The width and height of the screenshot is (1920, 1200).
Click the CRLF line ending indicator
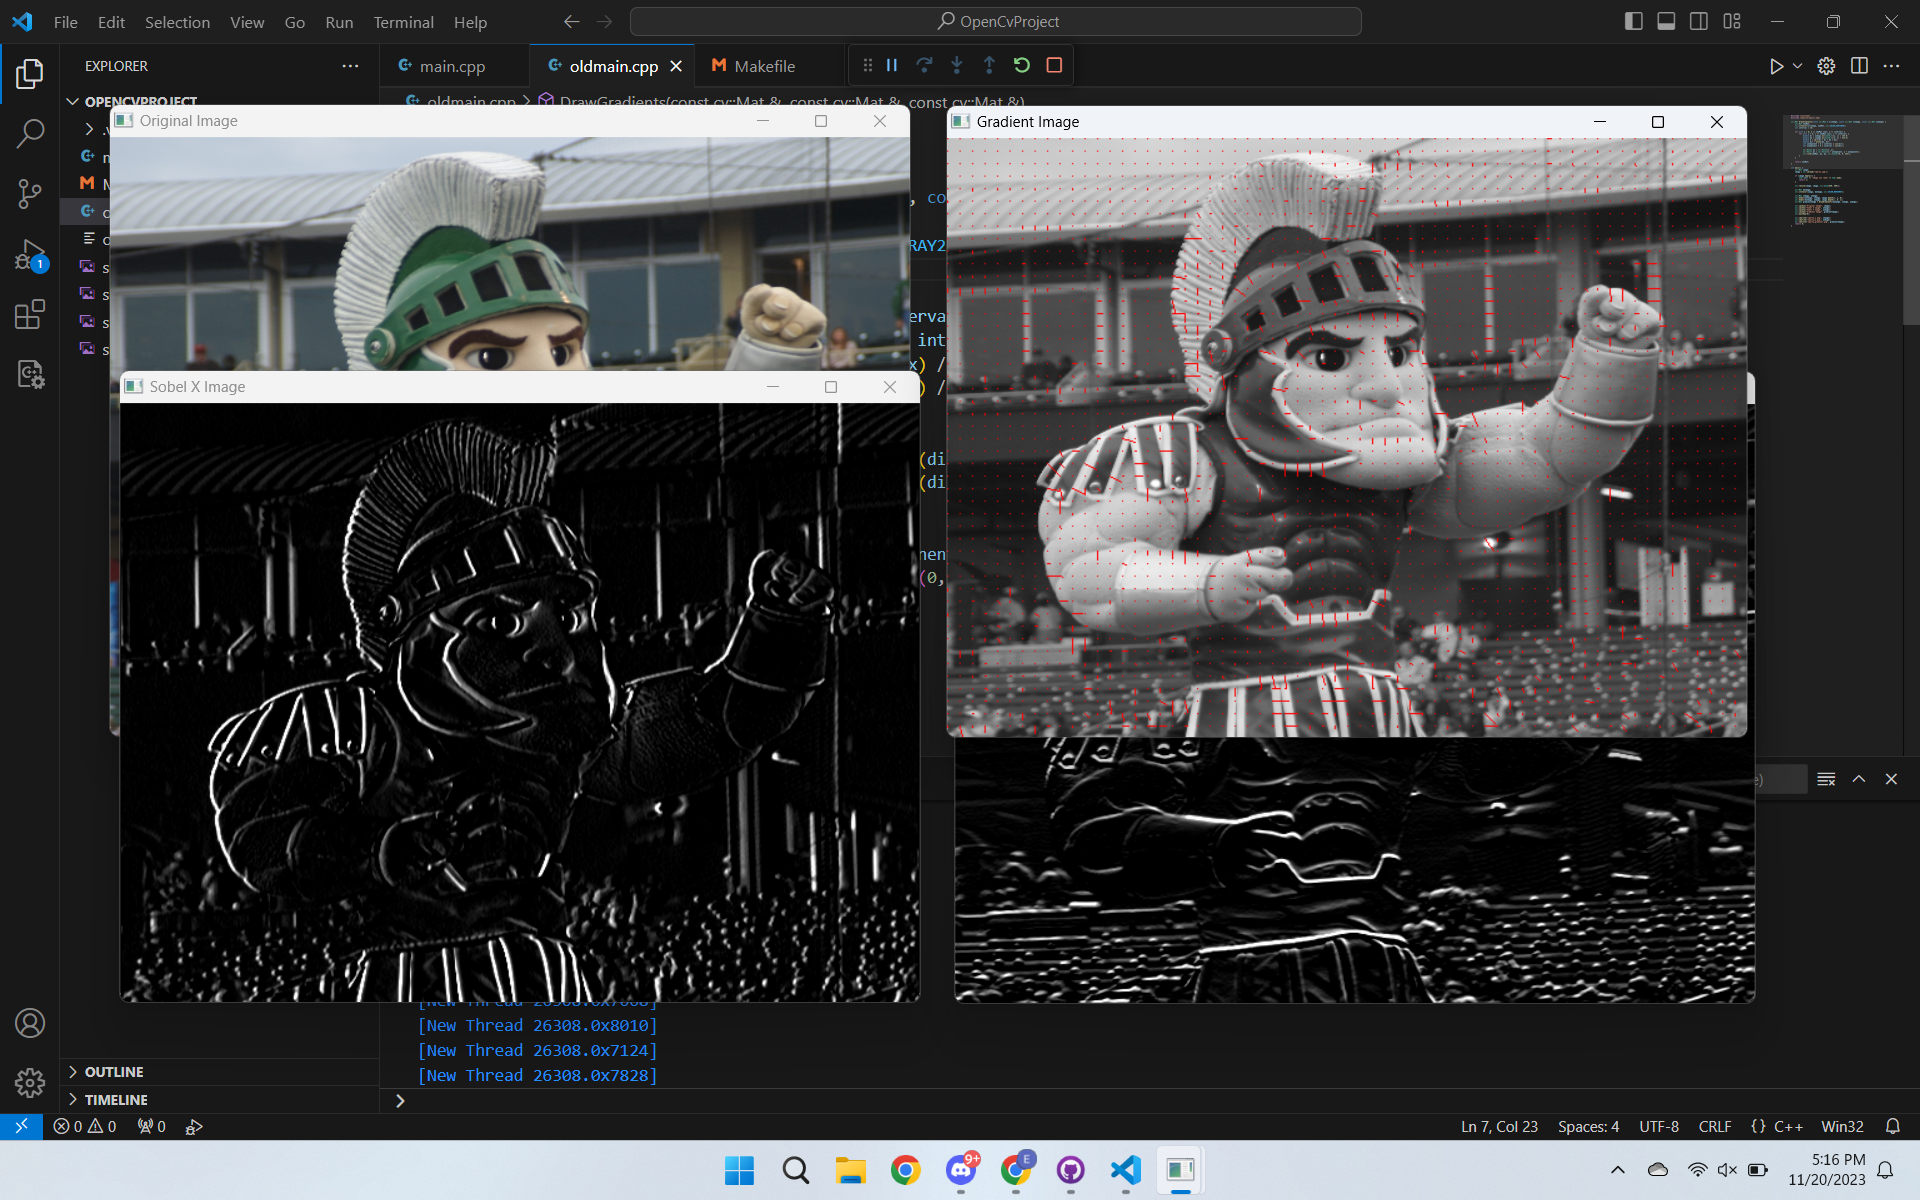click(x=1714, y=1126)
